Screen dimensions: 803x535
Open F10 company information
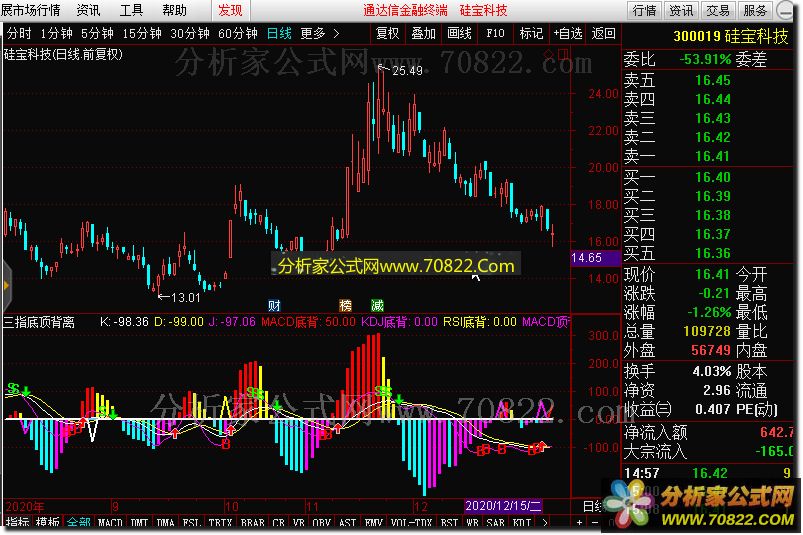(x=495, y=33)
